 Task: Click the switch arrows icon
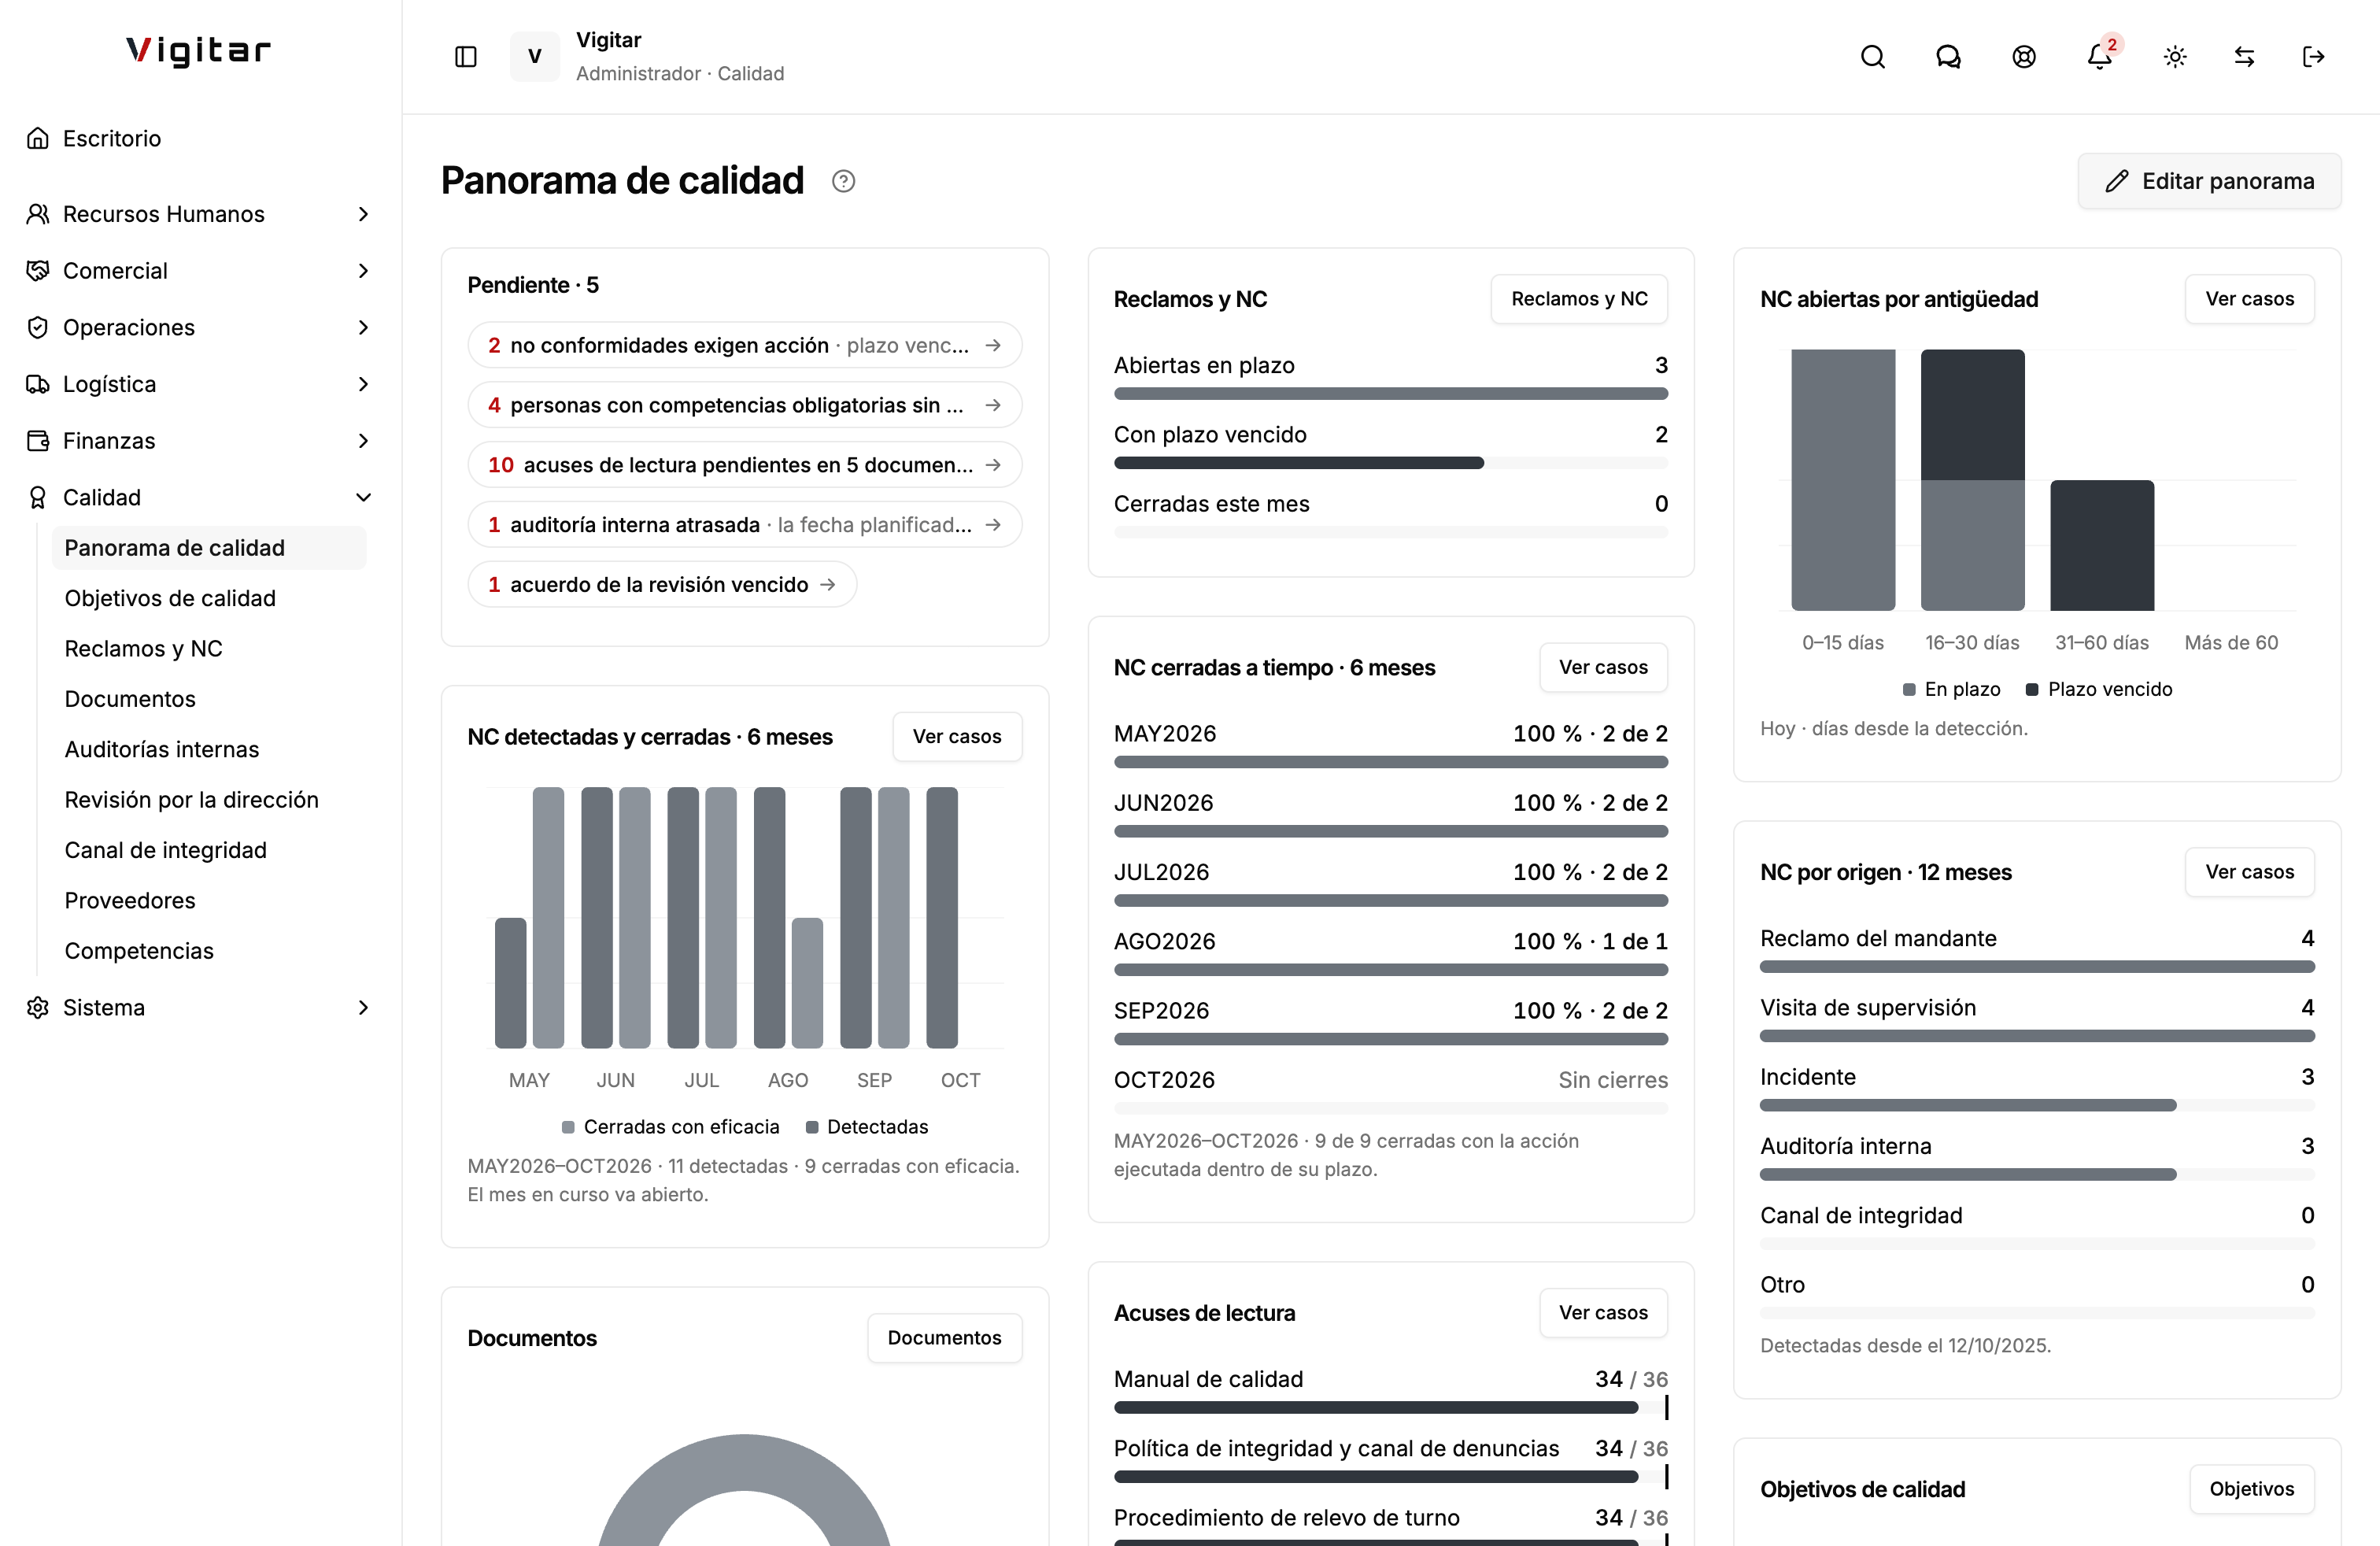pos(2244,57)
